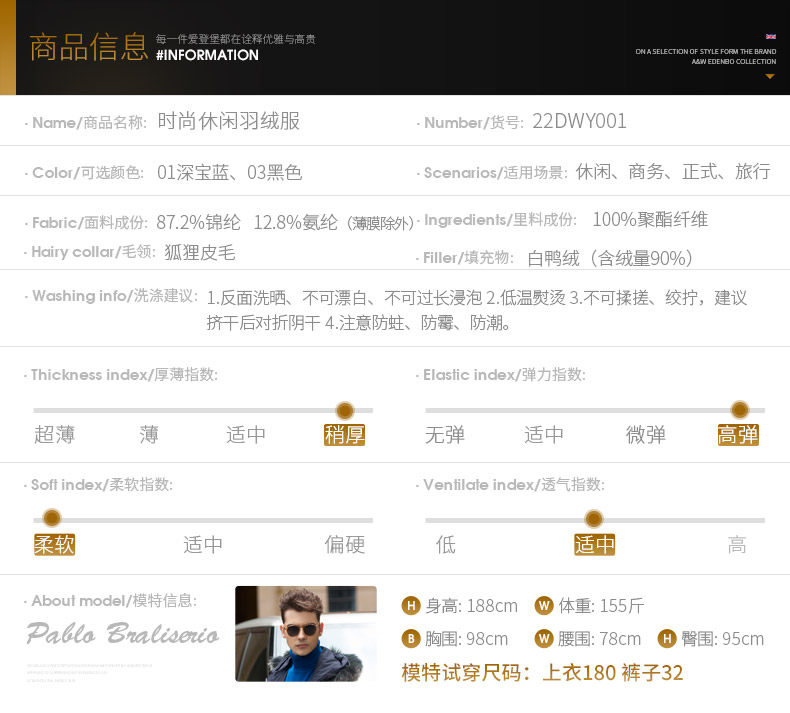Click the Thickness index/厚薄指数 label
This screenshot has width=790, height=713.
tap(124, 374)
